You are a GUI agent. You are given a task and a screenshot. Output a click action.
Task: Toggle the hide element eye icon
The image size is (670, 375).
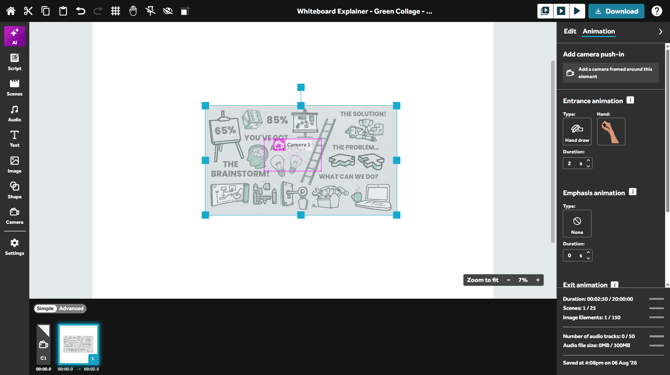168,11
